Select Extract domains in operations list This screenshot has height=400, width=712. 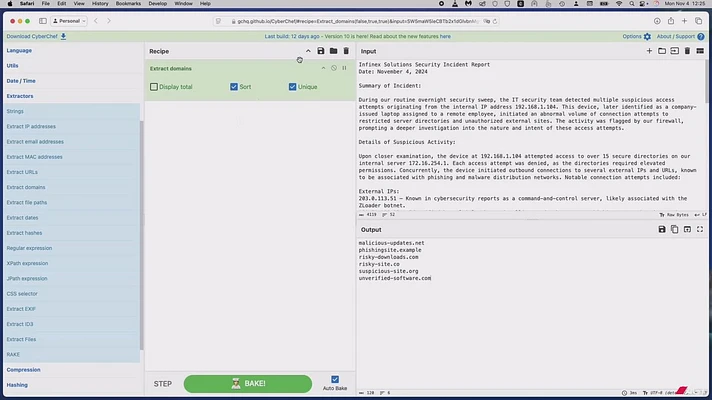(x=72, y=187)
